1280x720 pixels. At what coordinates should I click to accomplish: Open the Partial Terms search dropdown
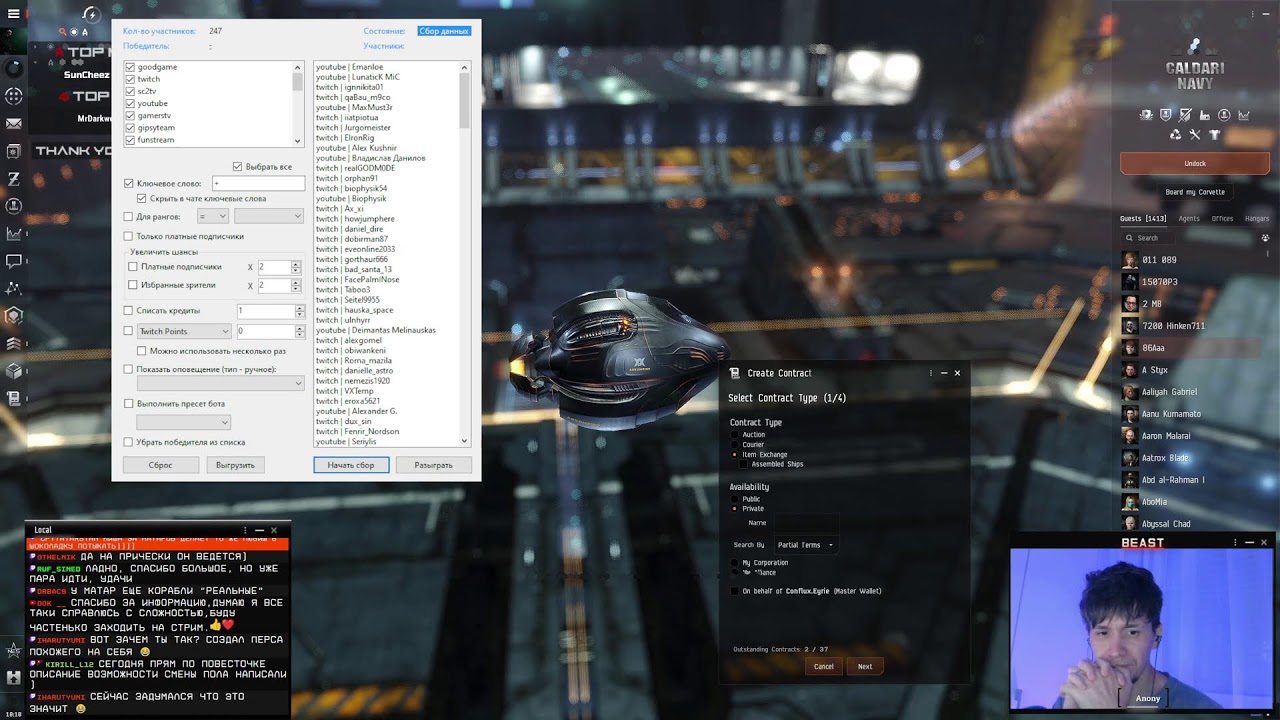click(x=805, y=545)
